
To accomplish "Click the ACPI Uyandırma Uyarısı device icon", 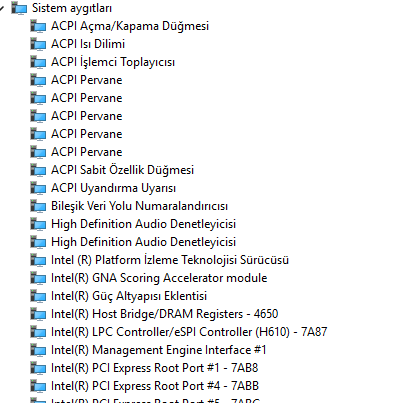I will (x=38, y=188).
